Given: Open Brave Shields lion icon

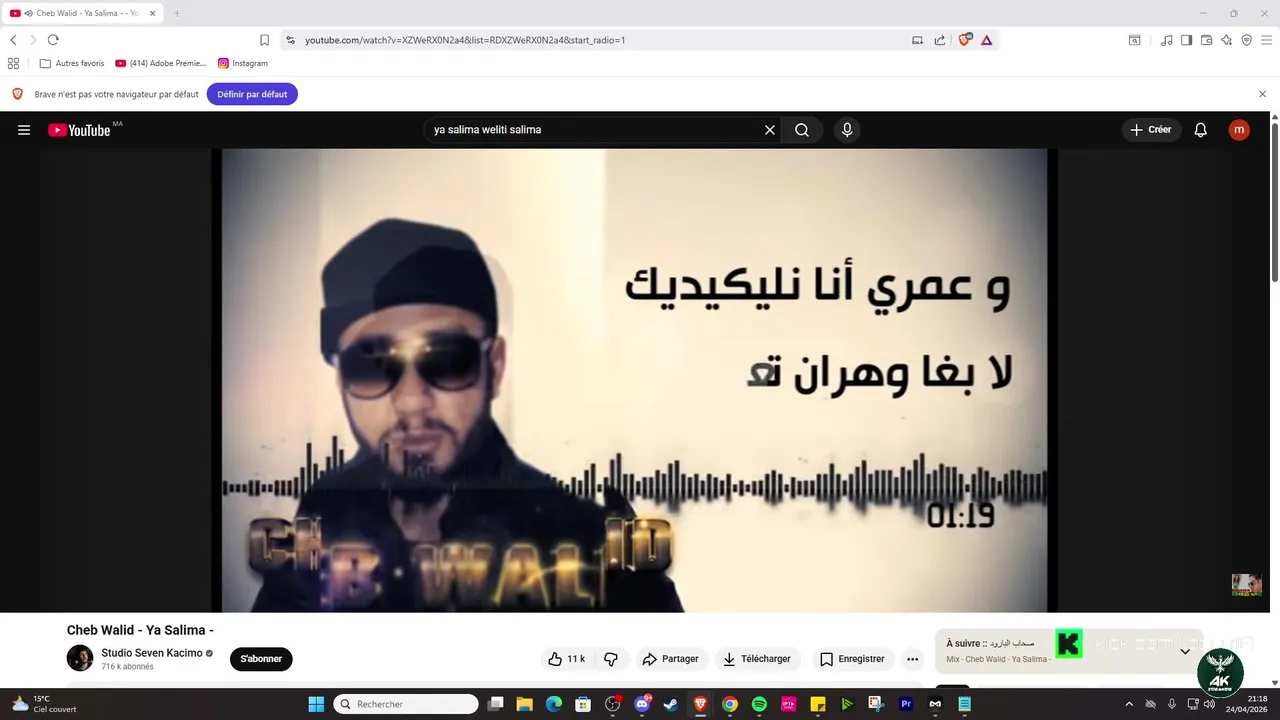Looking at the screenshot, I should click(965, 40).
